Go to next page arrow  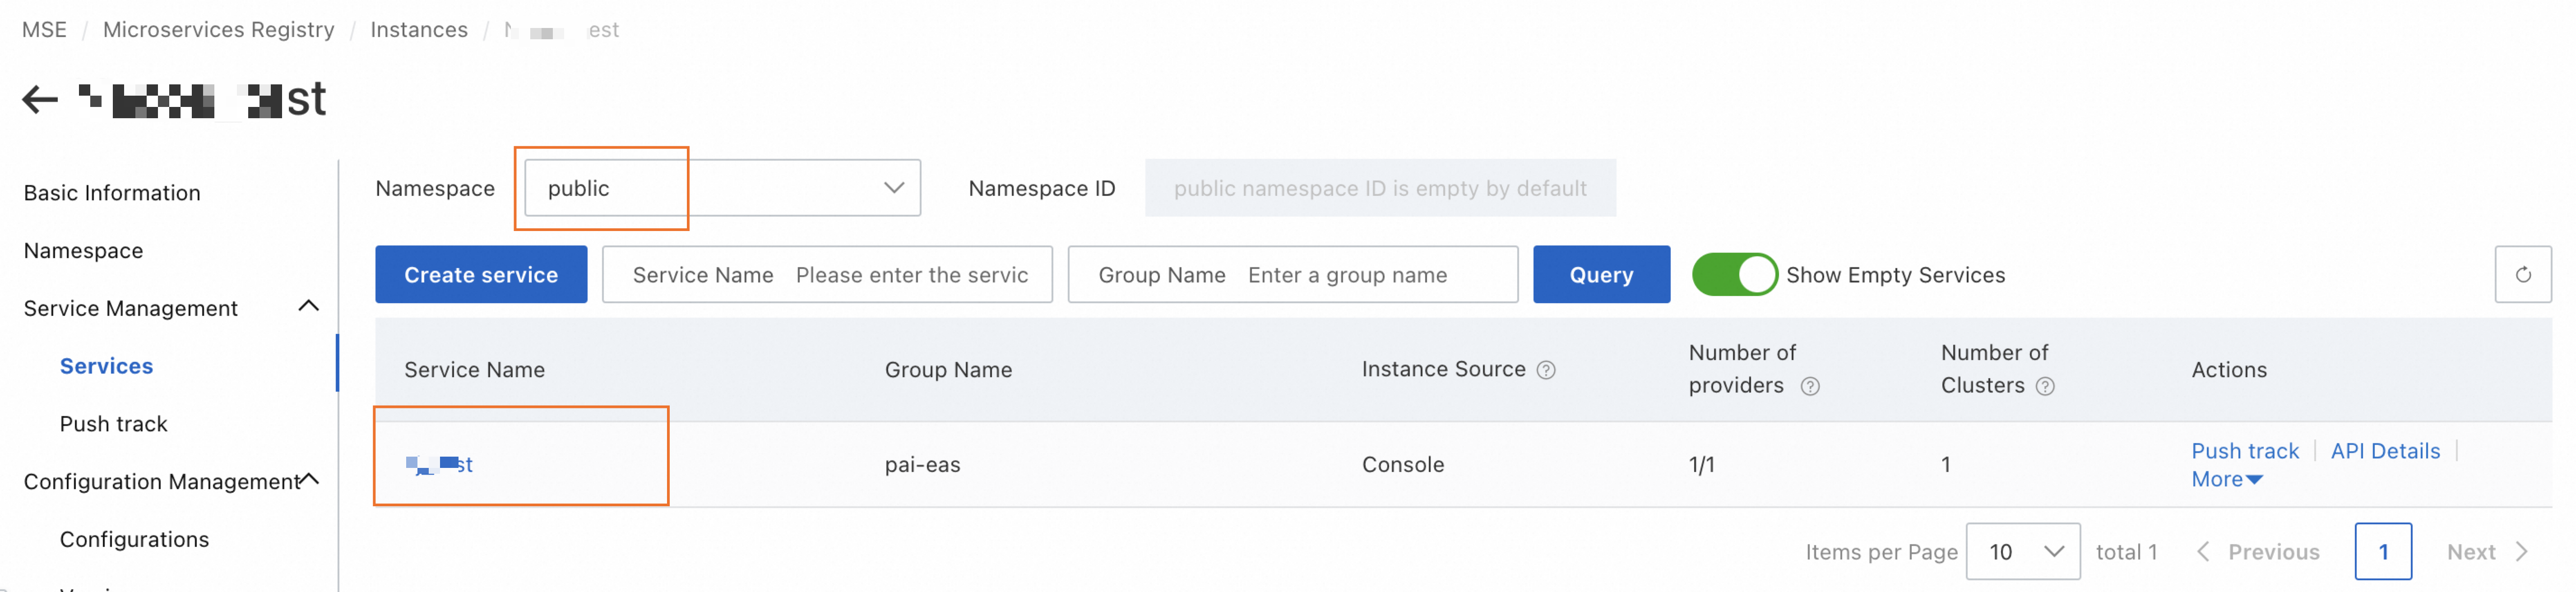tap(2521, 552)
